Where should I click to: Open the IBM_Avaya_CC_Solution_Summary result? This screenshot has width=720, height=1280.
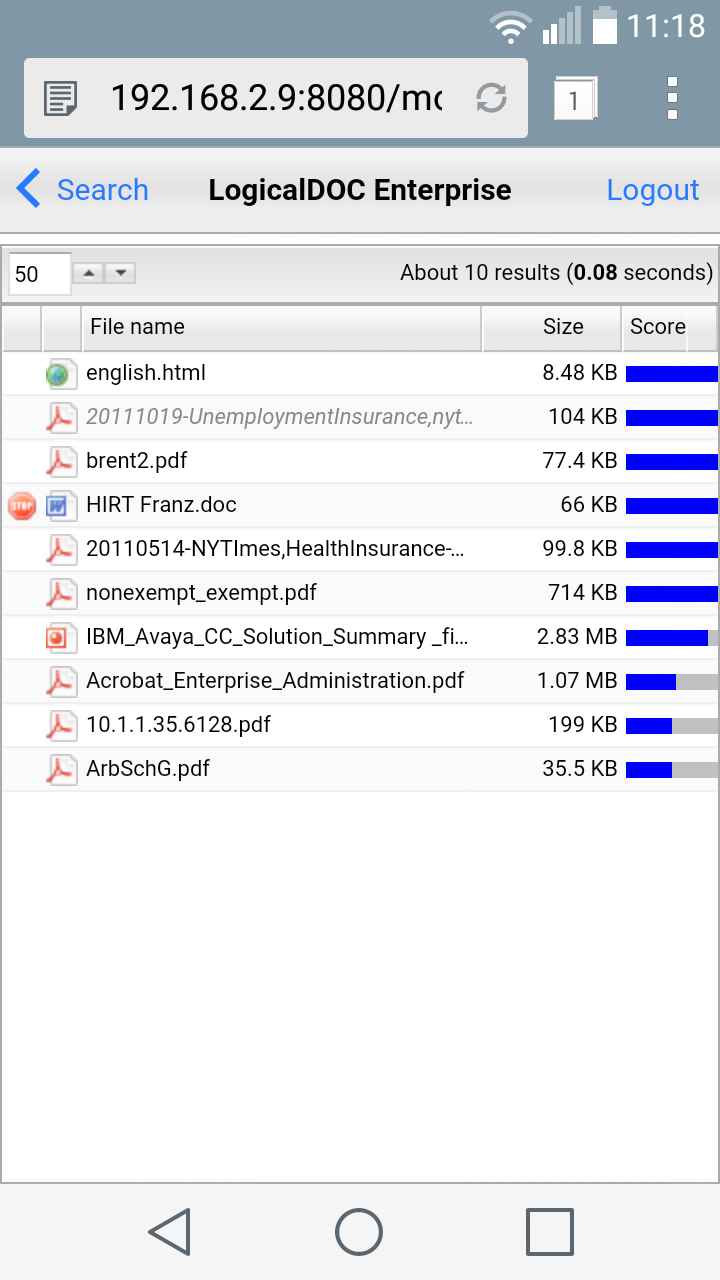pyautogui.click(x=277, y=637)
